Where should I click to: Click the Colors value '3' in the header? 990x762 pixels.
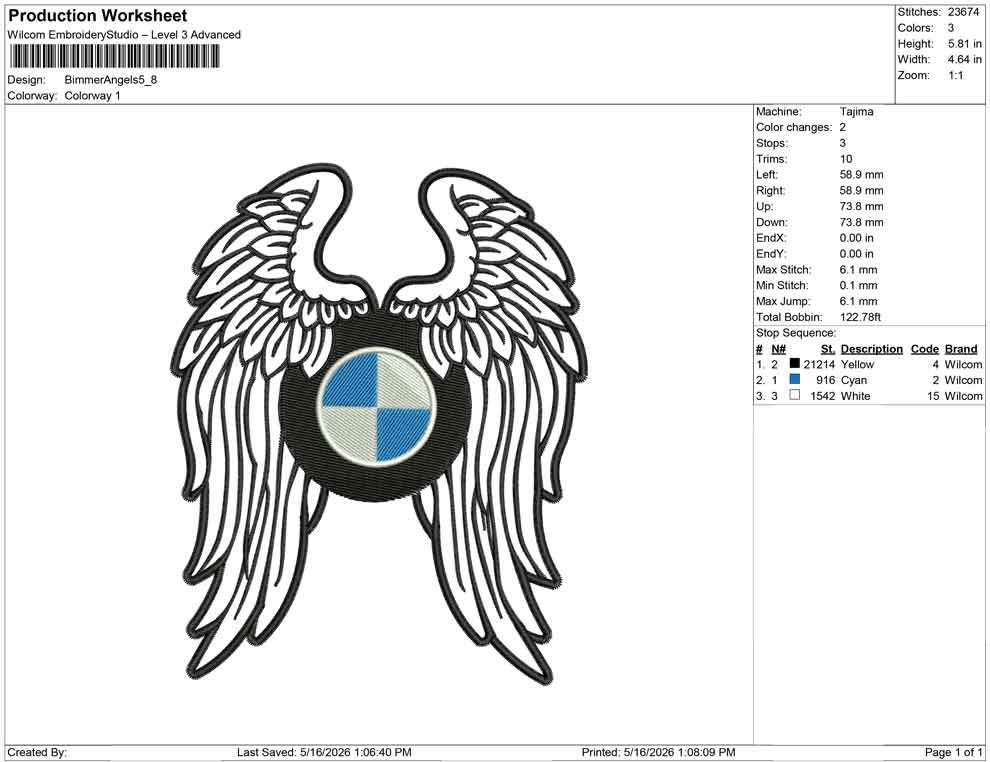(x=951, y=28)
